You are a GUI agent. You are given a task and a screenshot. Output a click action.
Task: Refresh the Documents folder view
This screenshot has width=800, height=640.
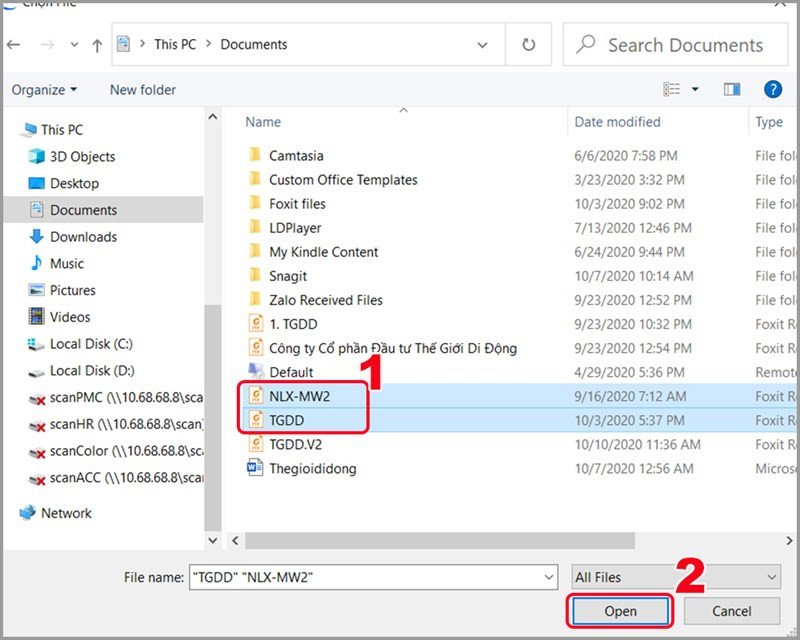click(x=528, y=44)
